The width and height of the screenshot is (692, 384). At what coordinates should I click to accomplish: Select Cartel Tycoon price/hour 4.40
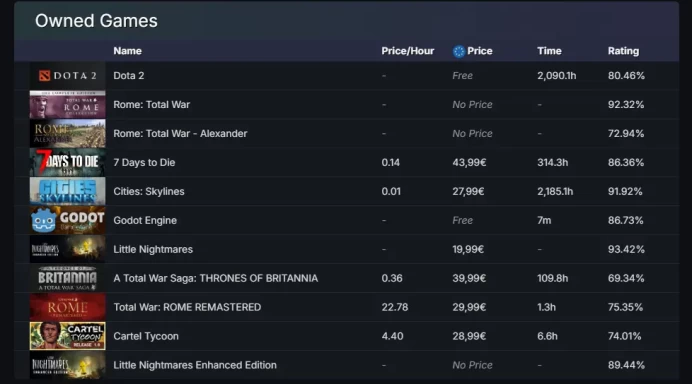pos(392,336)
